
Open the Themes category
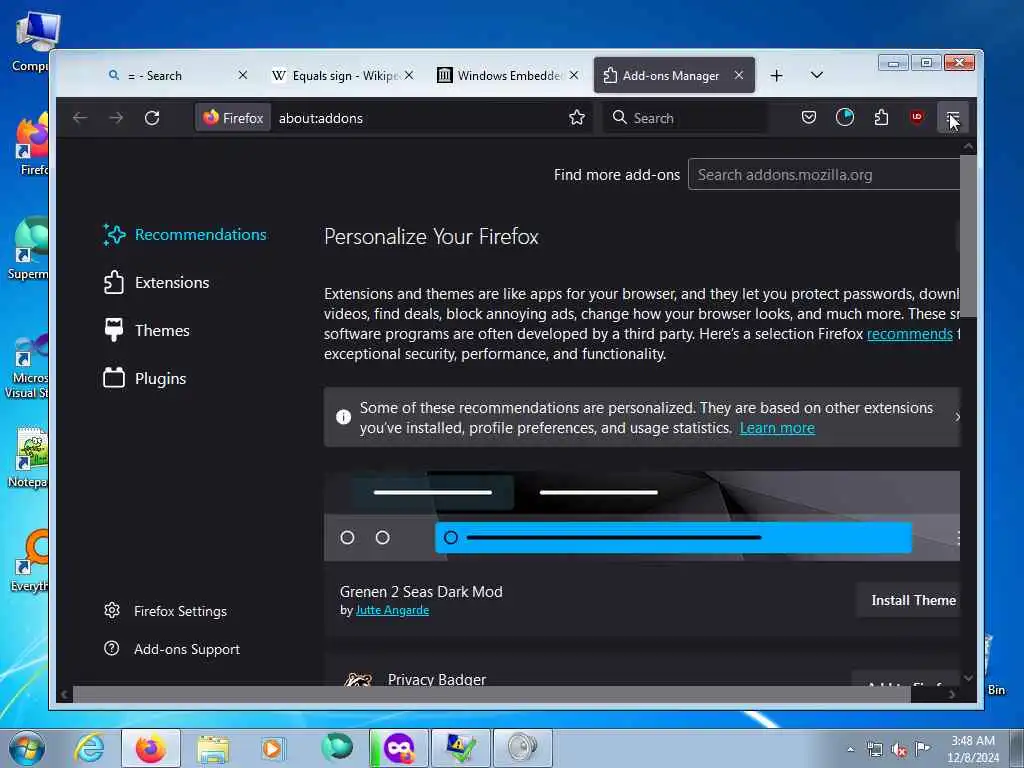pyautogui.click(x=146, y=330)
